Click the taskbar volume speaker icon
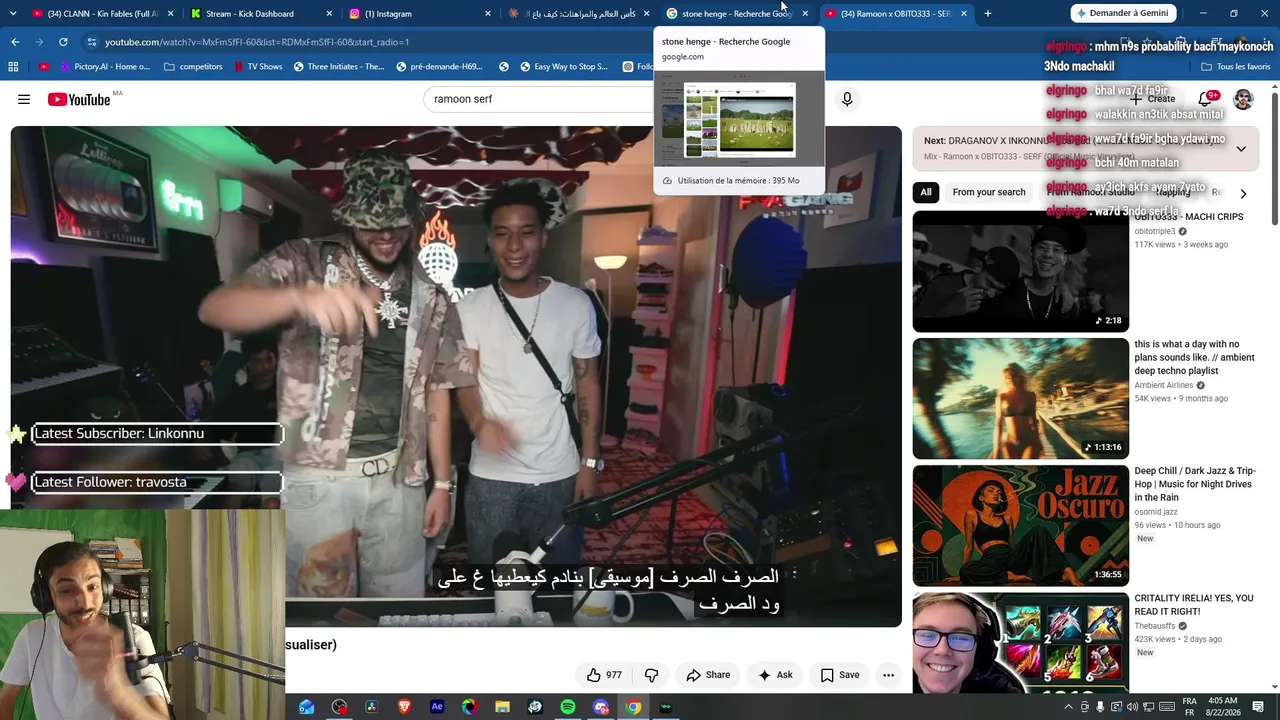Viewport: 1280px width, 720px height. (1133, 707)
